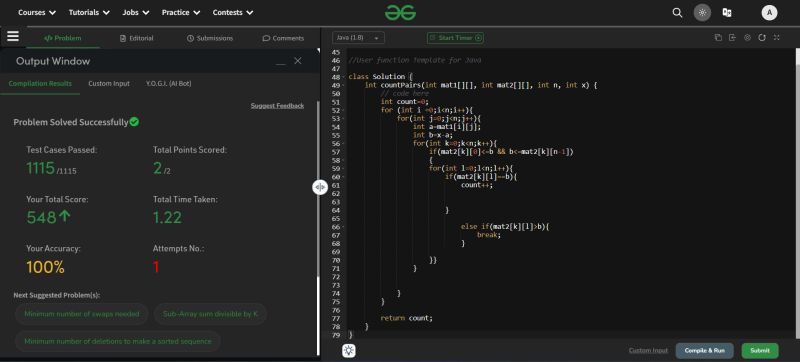Click line number 56 in gutter

336,144
